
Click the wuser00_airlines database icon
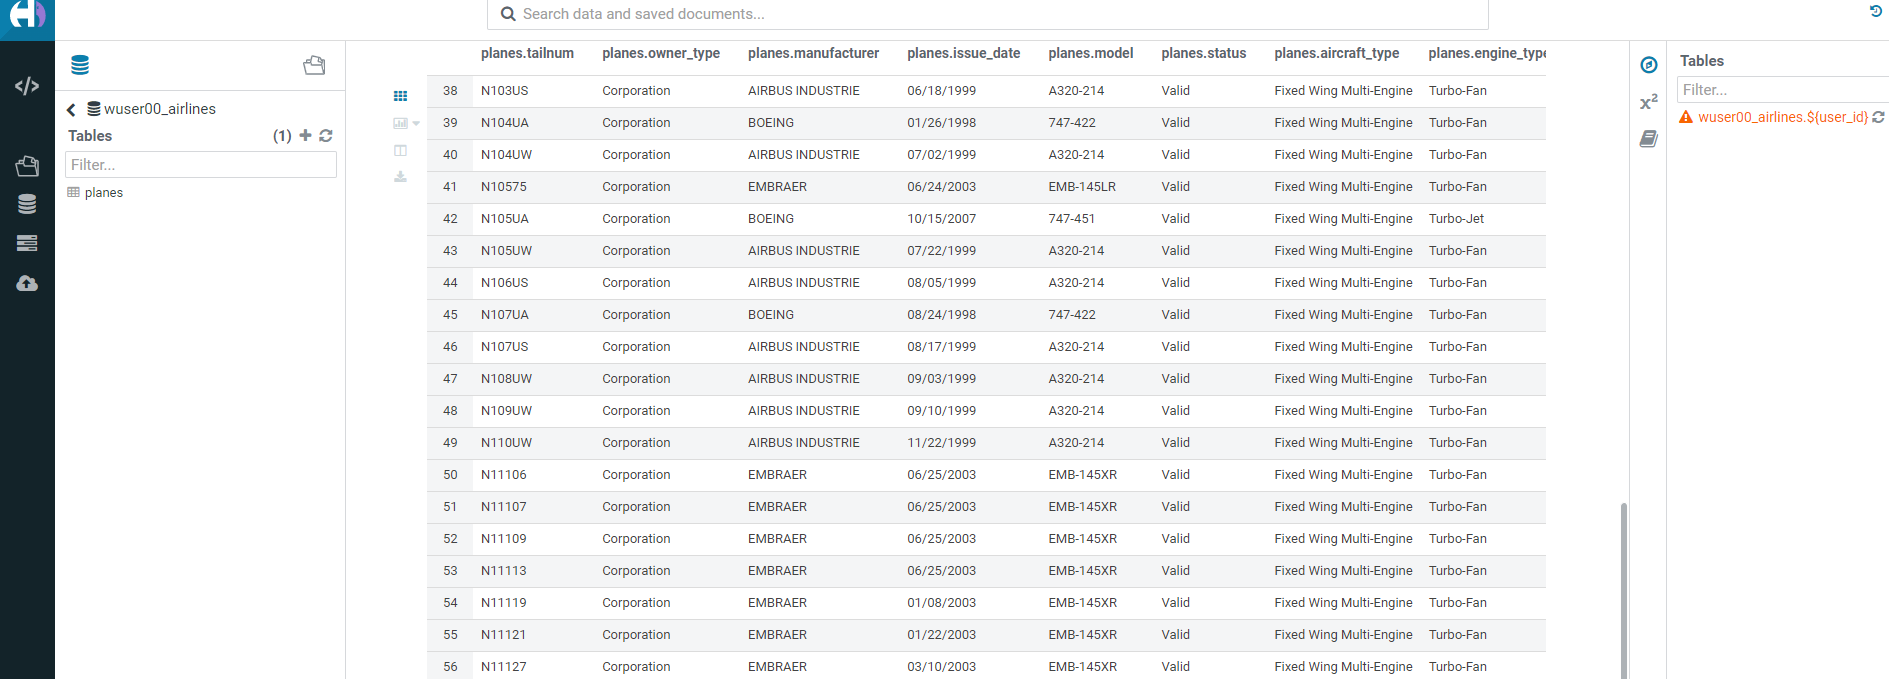(x=94, y=108)
